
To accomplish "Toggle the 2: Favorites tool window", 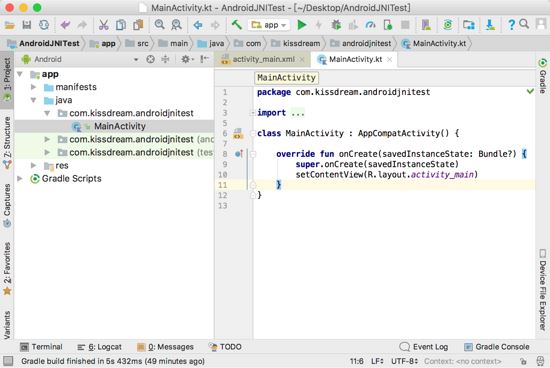I will (7, 268).
